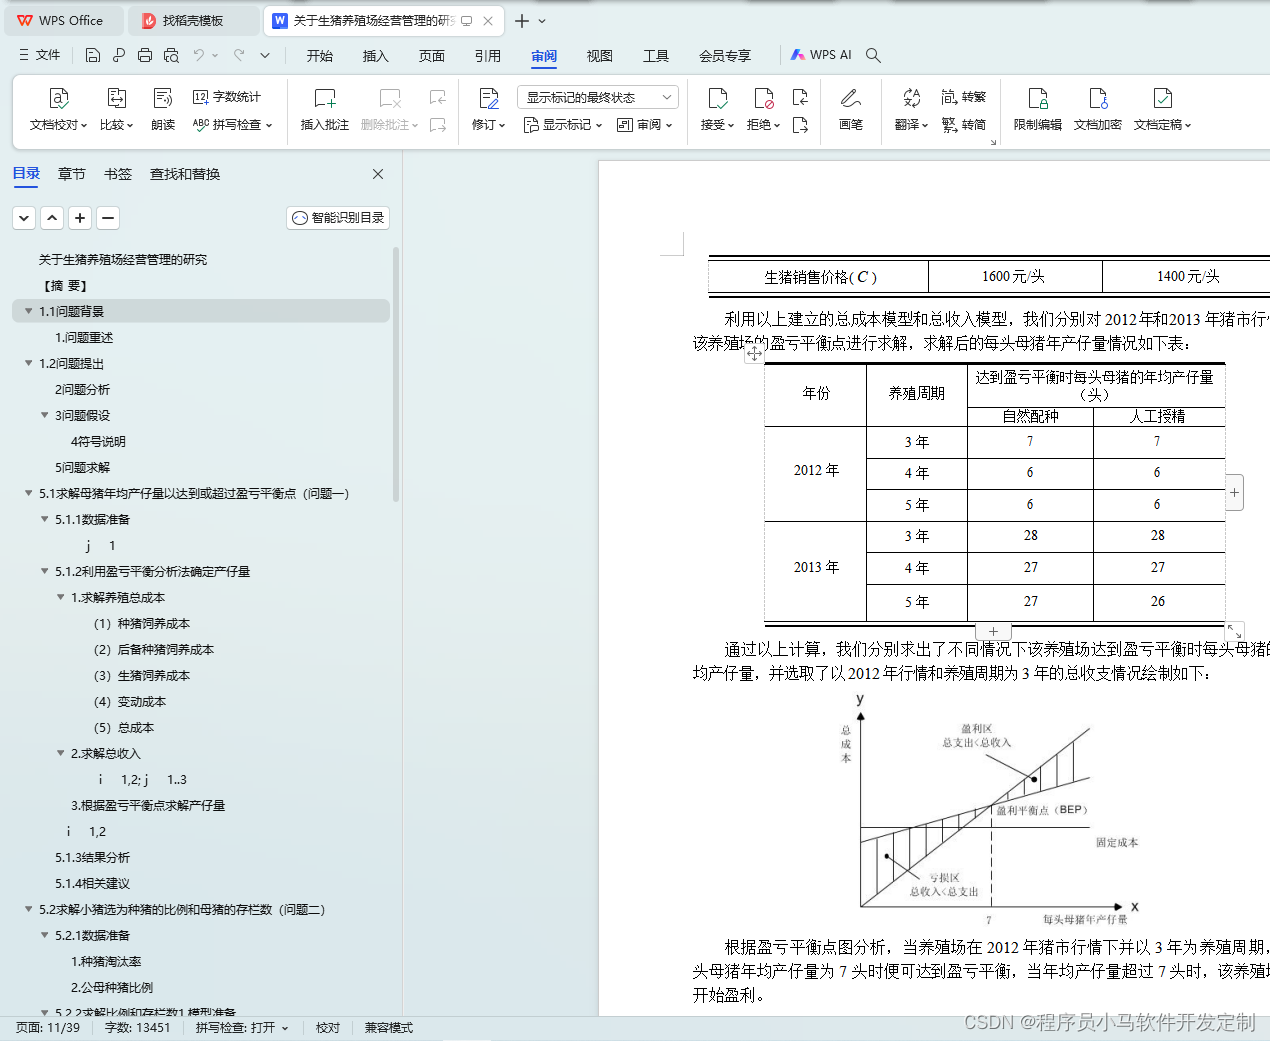This screenshot has width=1270, height=1041.
Task: Open 字数统计 word count
Action: tap(227, 97)
